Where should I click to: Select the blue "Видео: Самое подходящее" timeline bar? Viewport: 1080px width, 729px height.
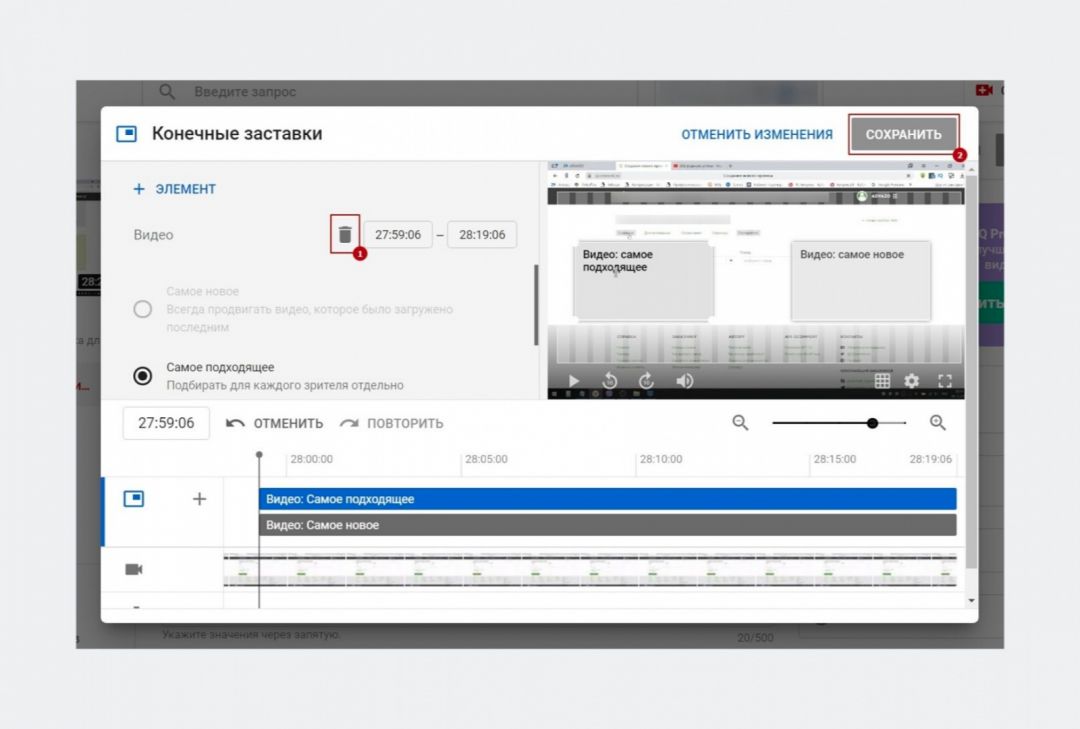point(607,499)
